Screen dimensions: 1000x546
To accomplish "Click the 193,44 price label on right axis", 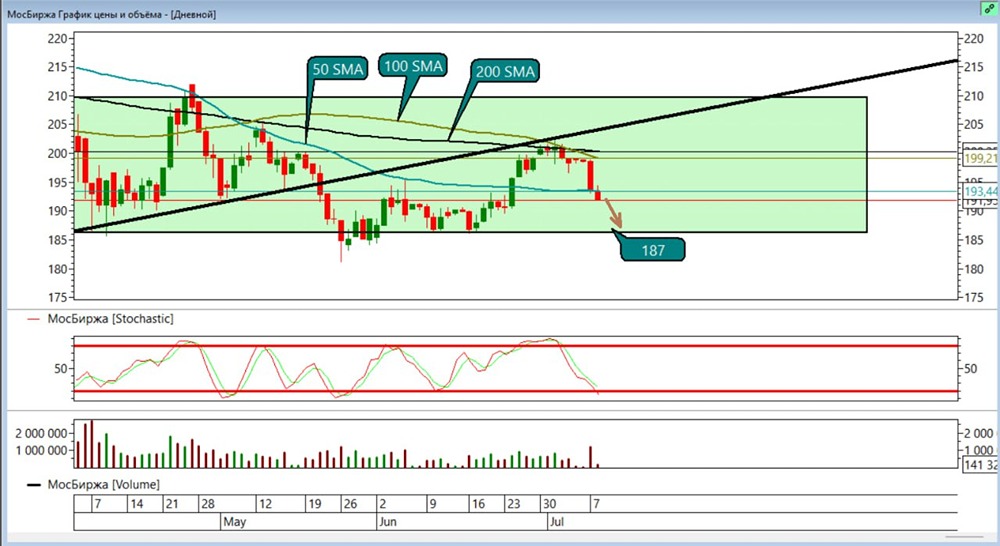I will [x=981, y=191].
